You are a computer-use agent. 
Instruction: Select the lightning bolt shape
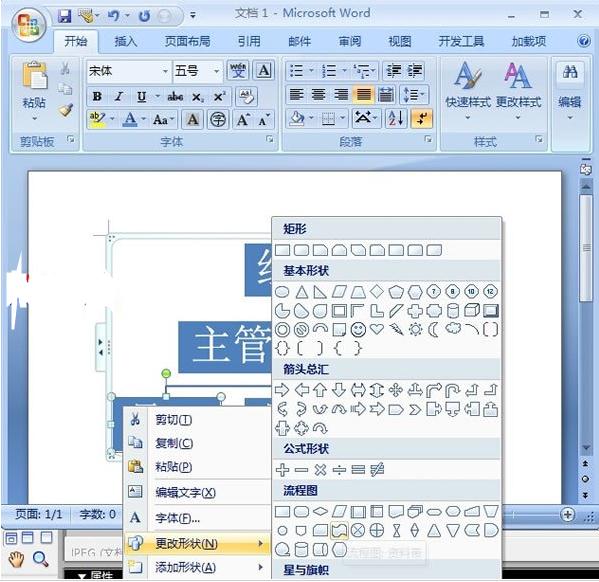click(x=396, y=329)
